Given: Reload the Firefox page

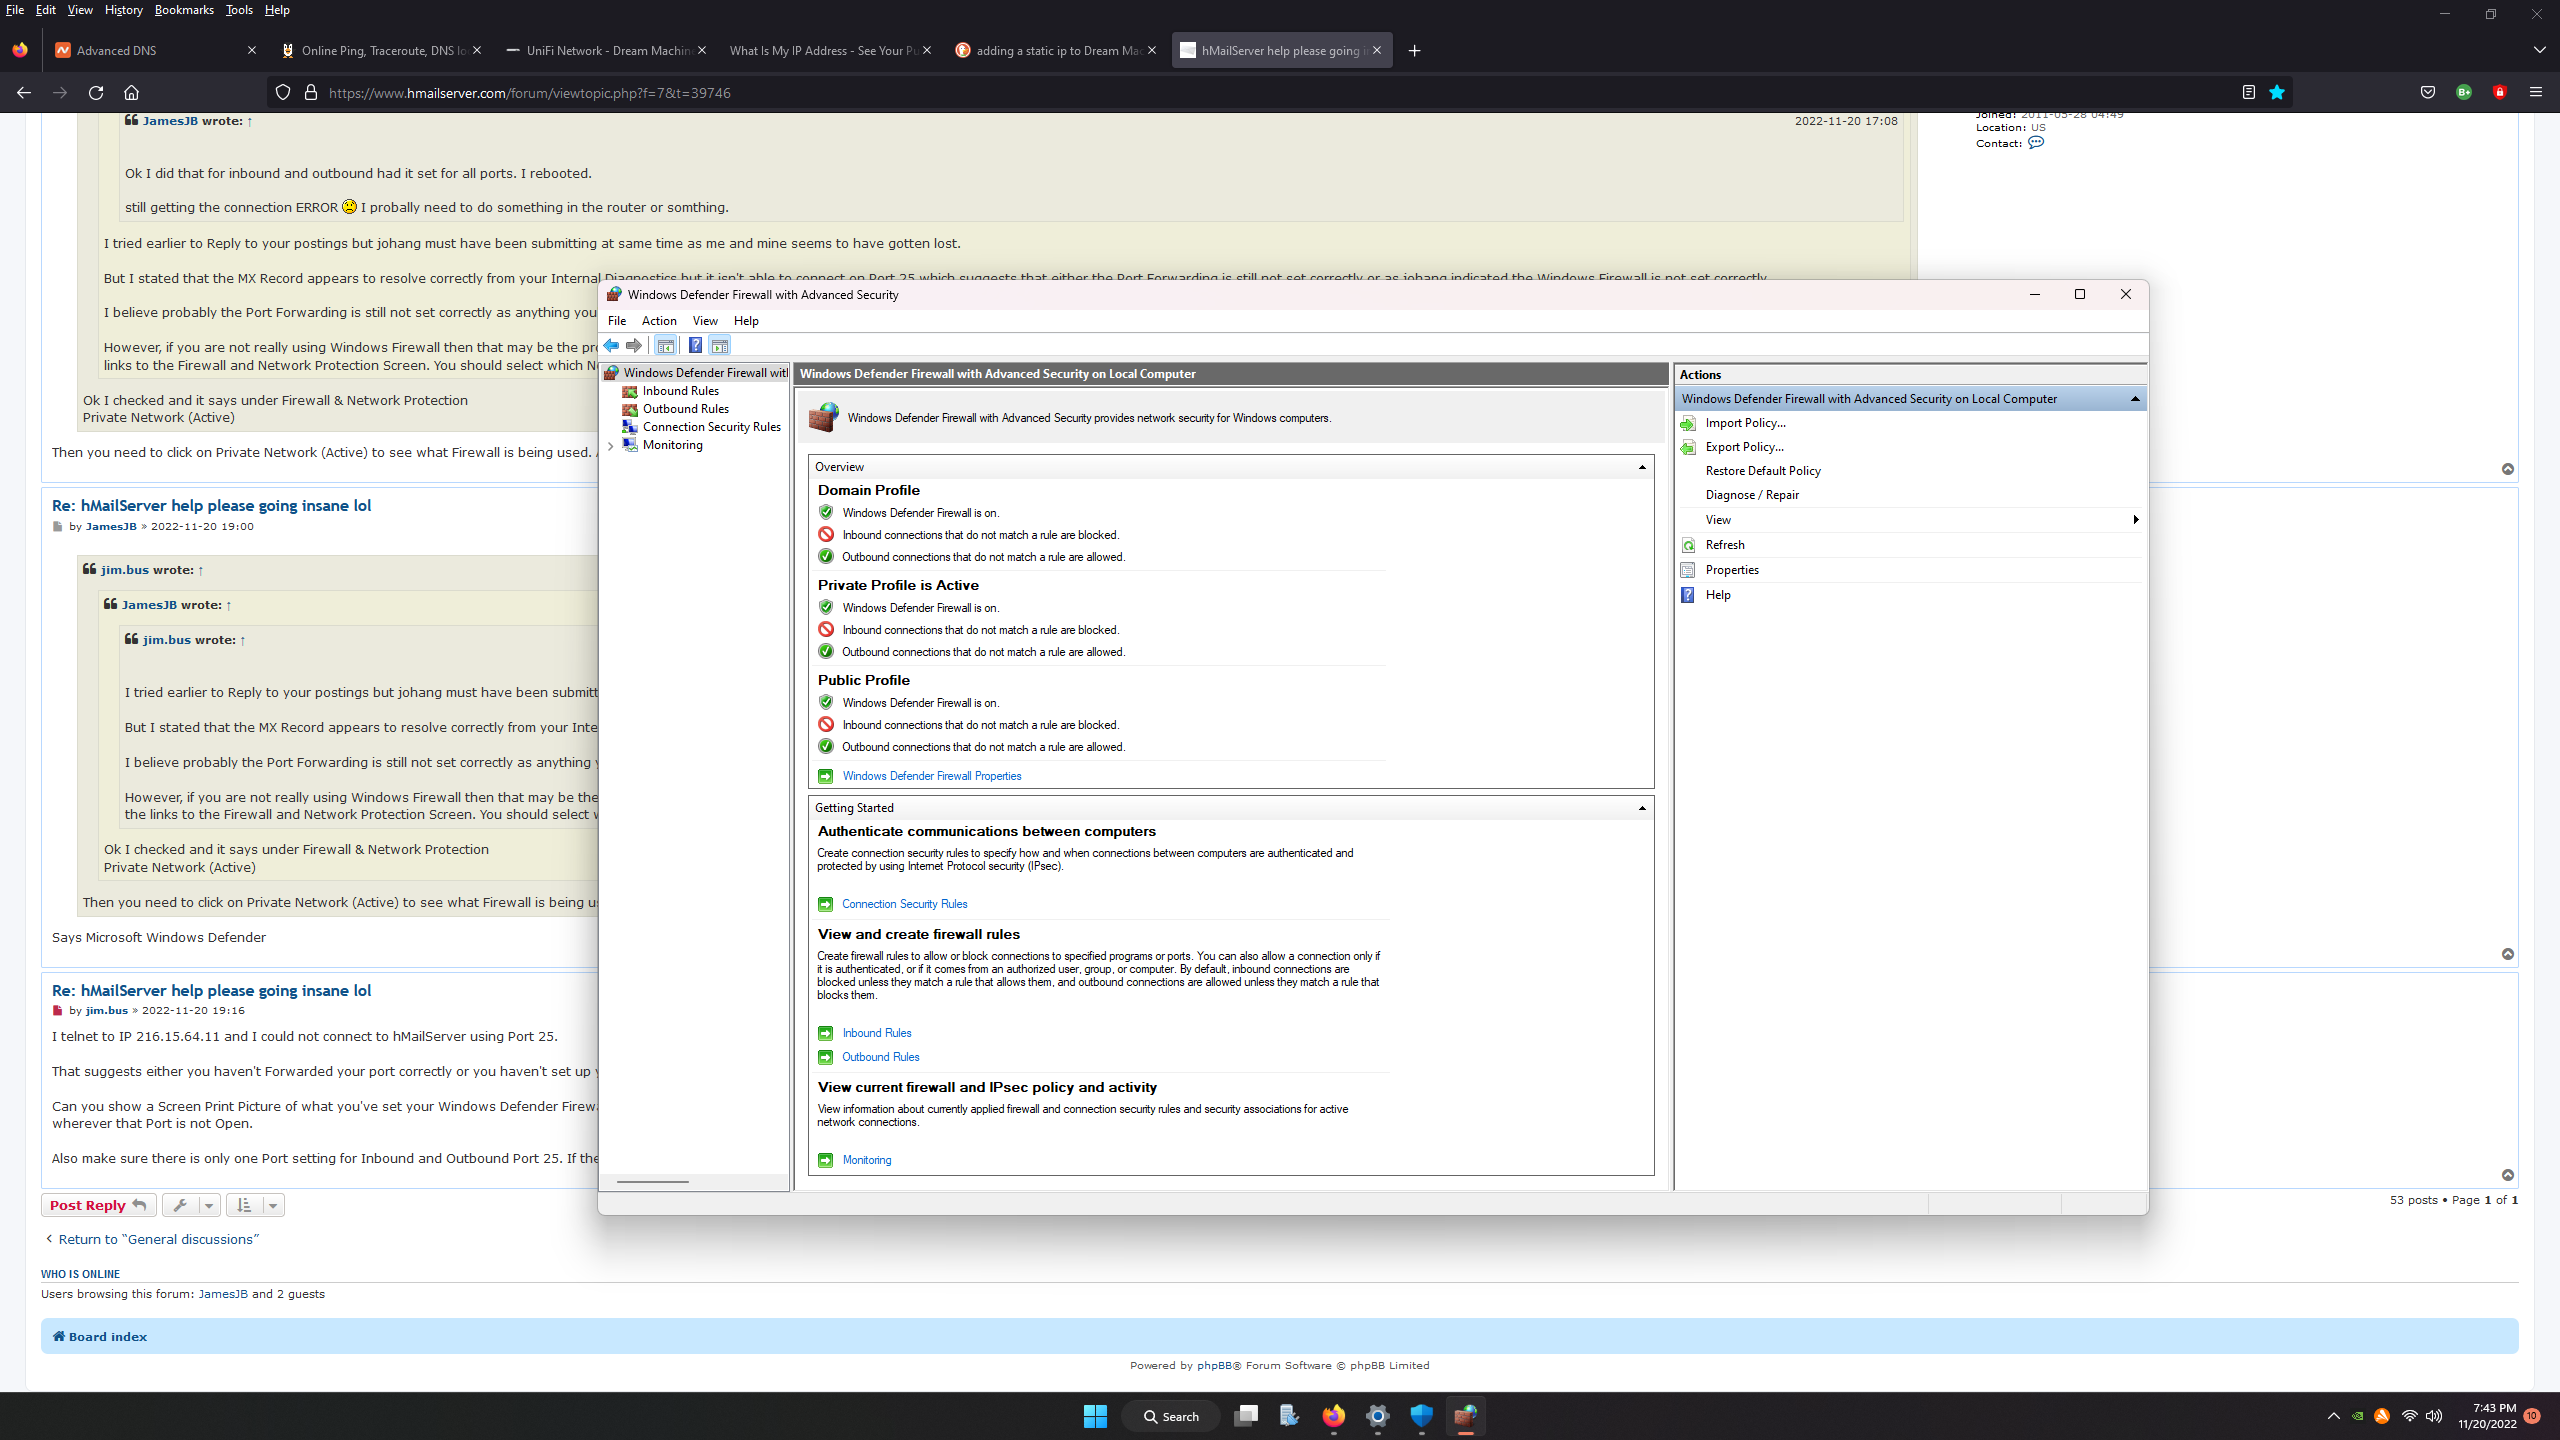Looking at the screenshot, I should click(x=96, y=93).
